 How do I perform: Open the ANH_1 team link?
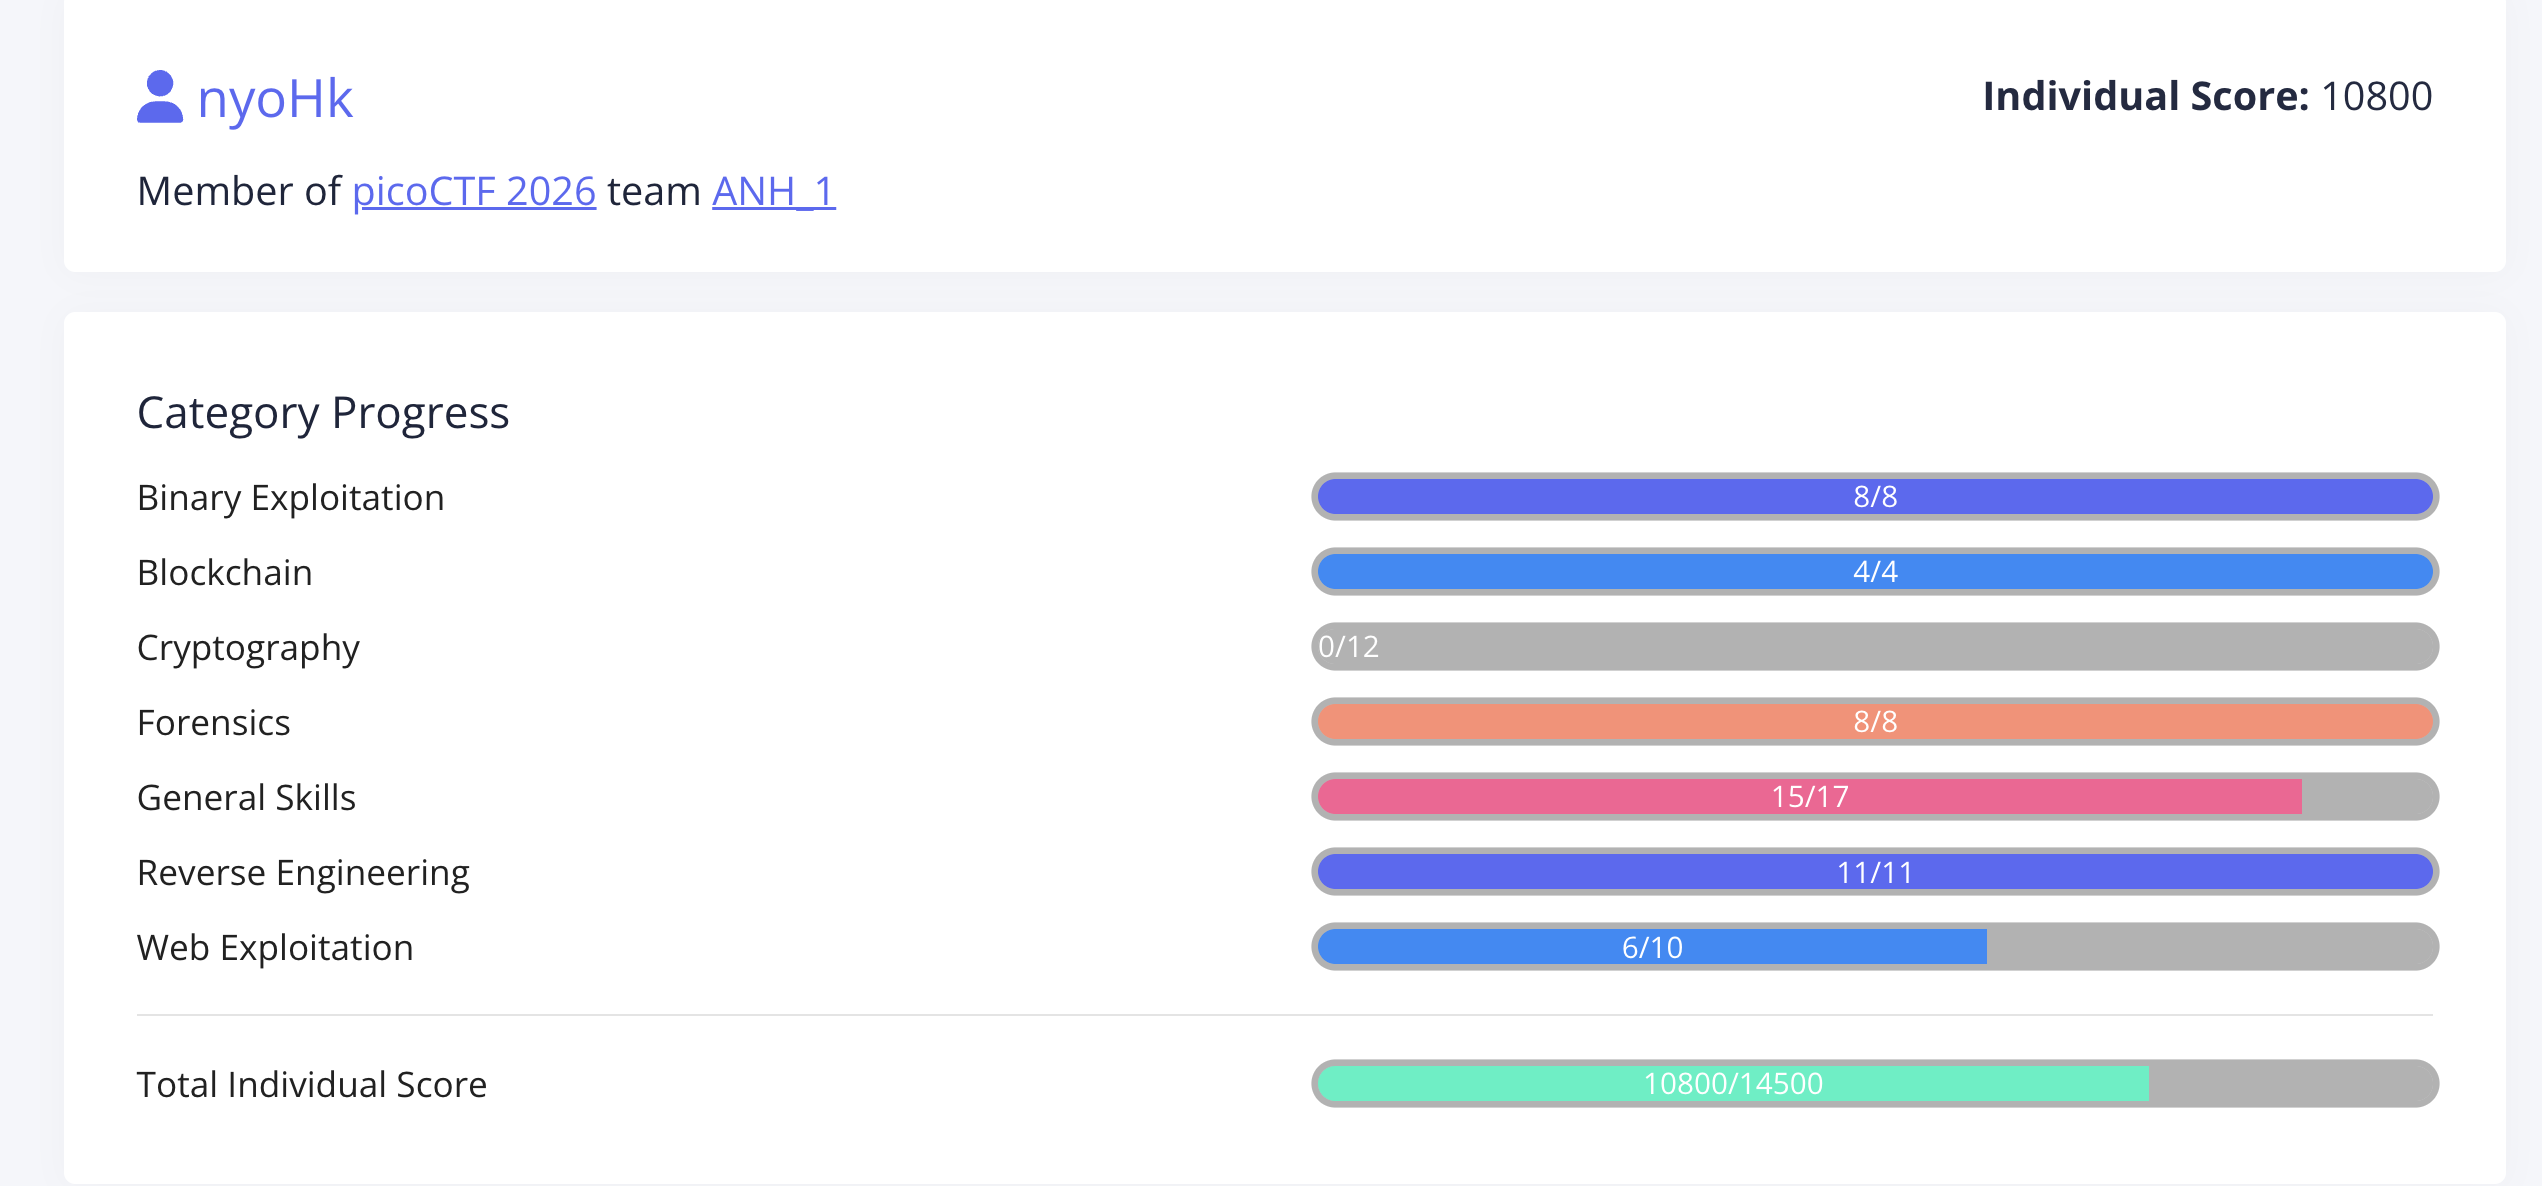tap(773, 191)
